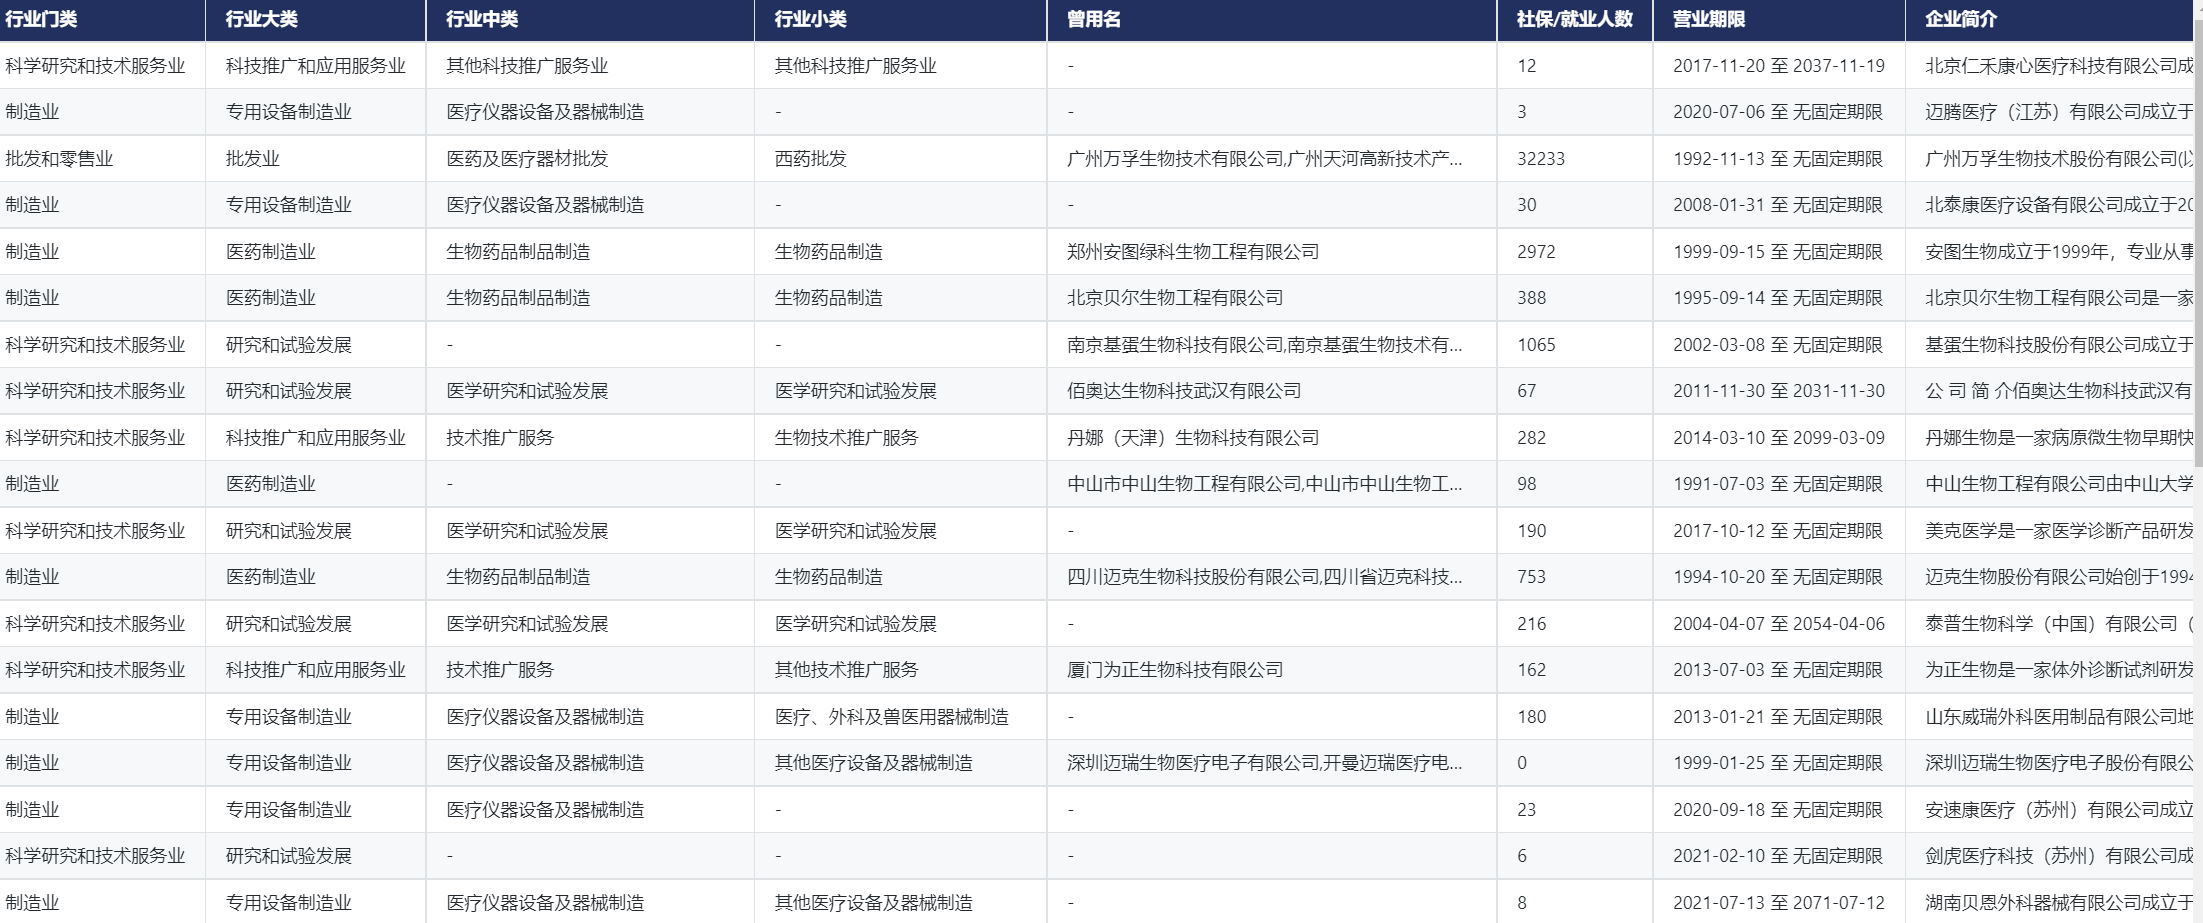Select the term starting 2020-07-06
The height and width of the screenshot is (923, 2203).
[x=1778, y=112]
